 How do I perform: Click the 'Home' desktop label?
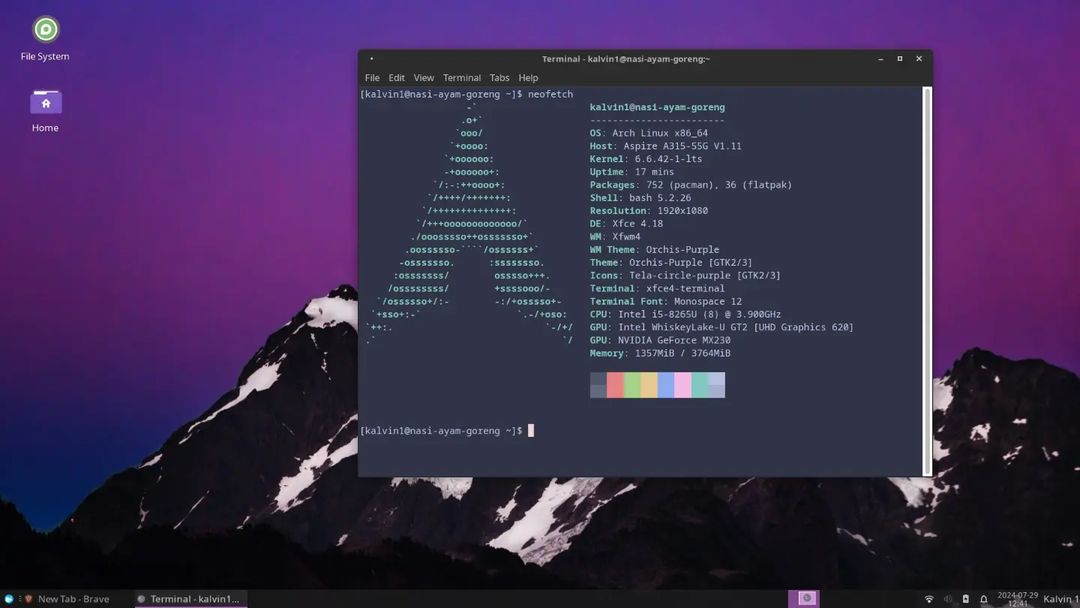point(45,128)
